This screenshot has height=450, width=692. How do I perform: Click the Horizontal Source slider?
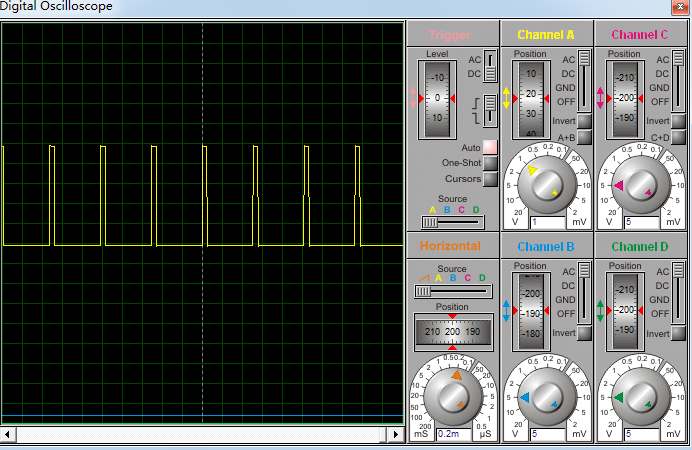(x=423, y=291)
